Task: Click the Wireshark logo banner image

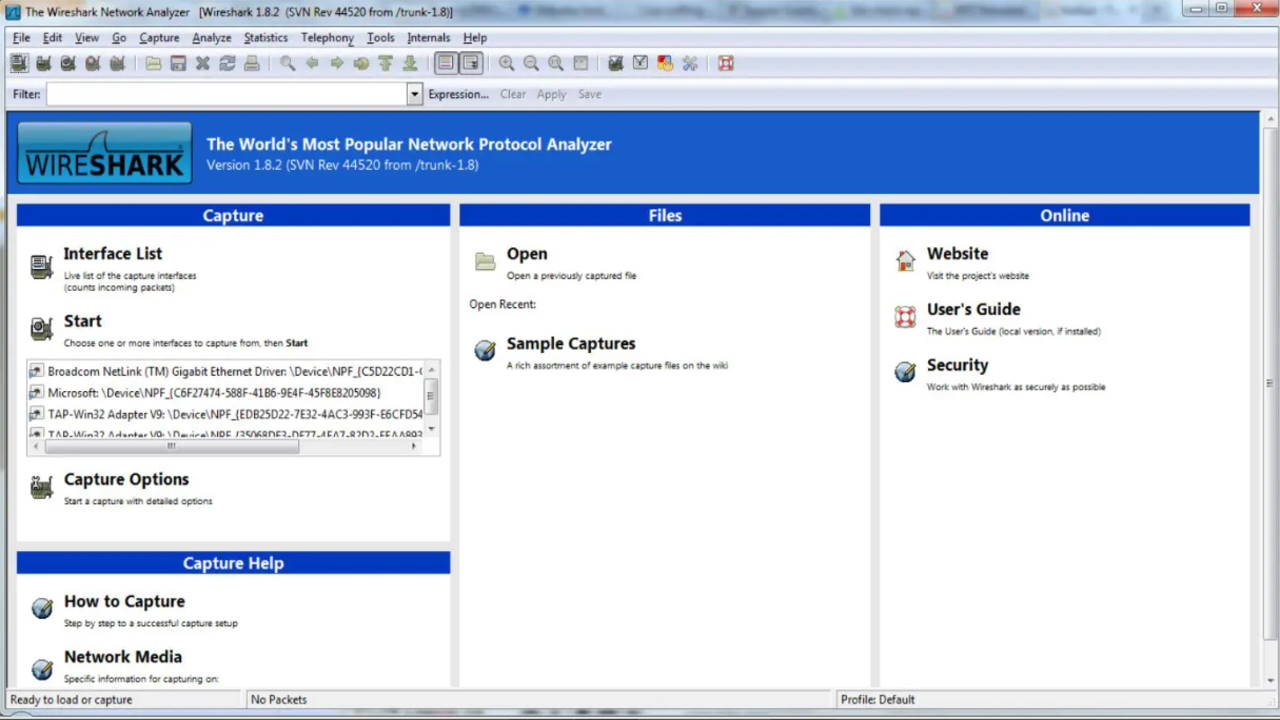Action: click(x=104, y=153)
